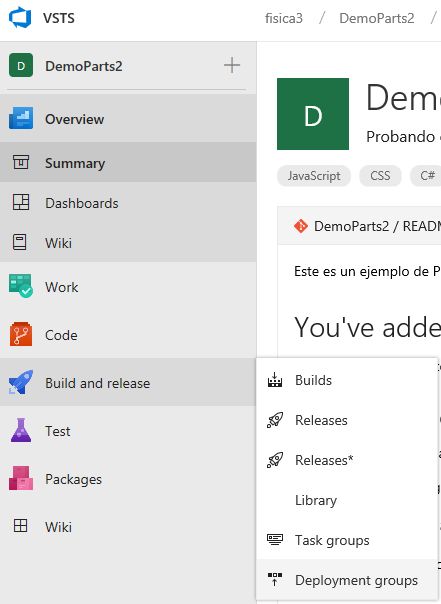
Task: Click the JavaScript language tag
Action: pos(314,176)
